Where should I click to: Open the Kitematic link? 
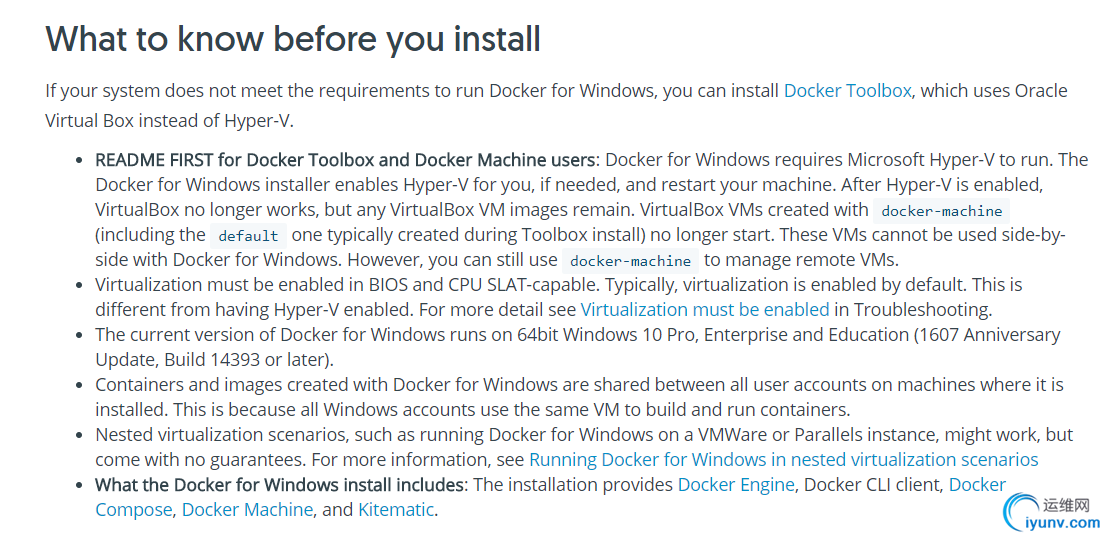pos(396,509)
